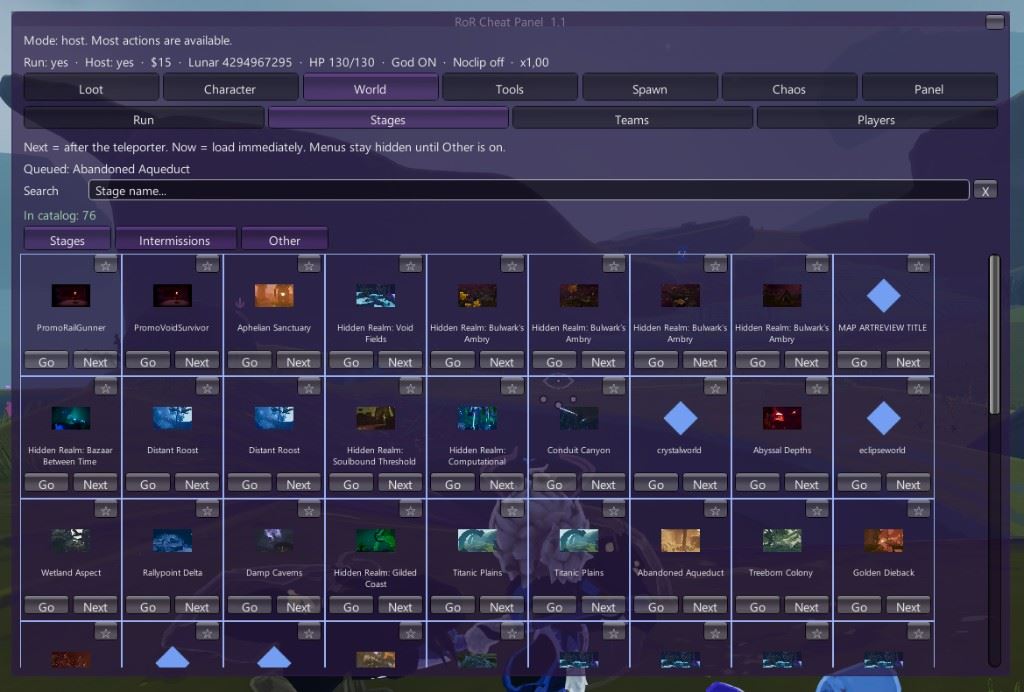Viewport: 1024px width, 692px height.
Task: Click the Wetland Aspect thumbnail
Action: [x=71, y=541]
